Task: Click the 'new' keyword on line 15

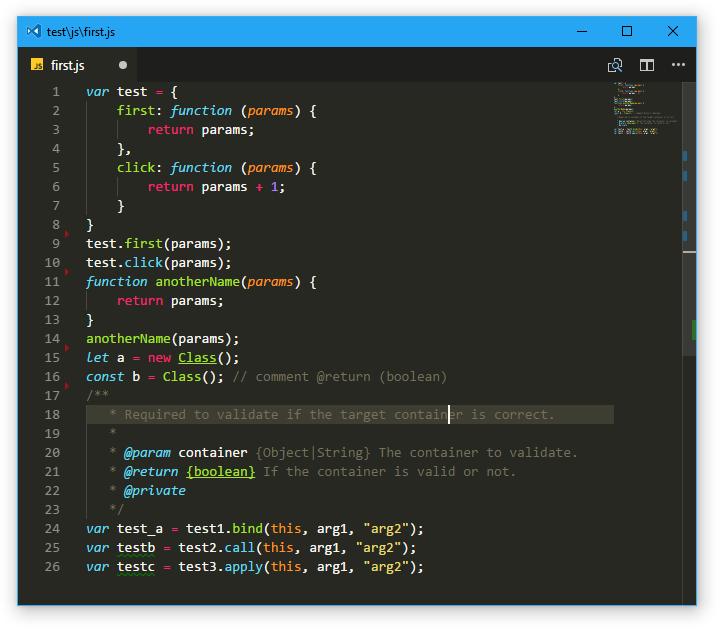Action: [159, 358]
